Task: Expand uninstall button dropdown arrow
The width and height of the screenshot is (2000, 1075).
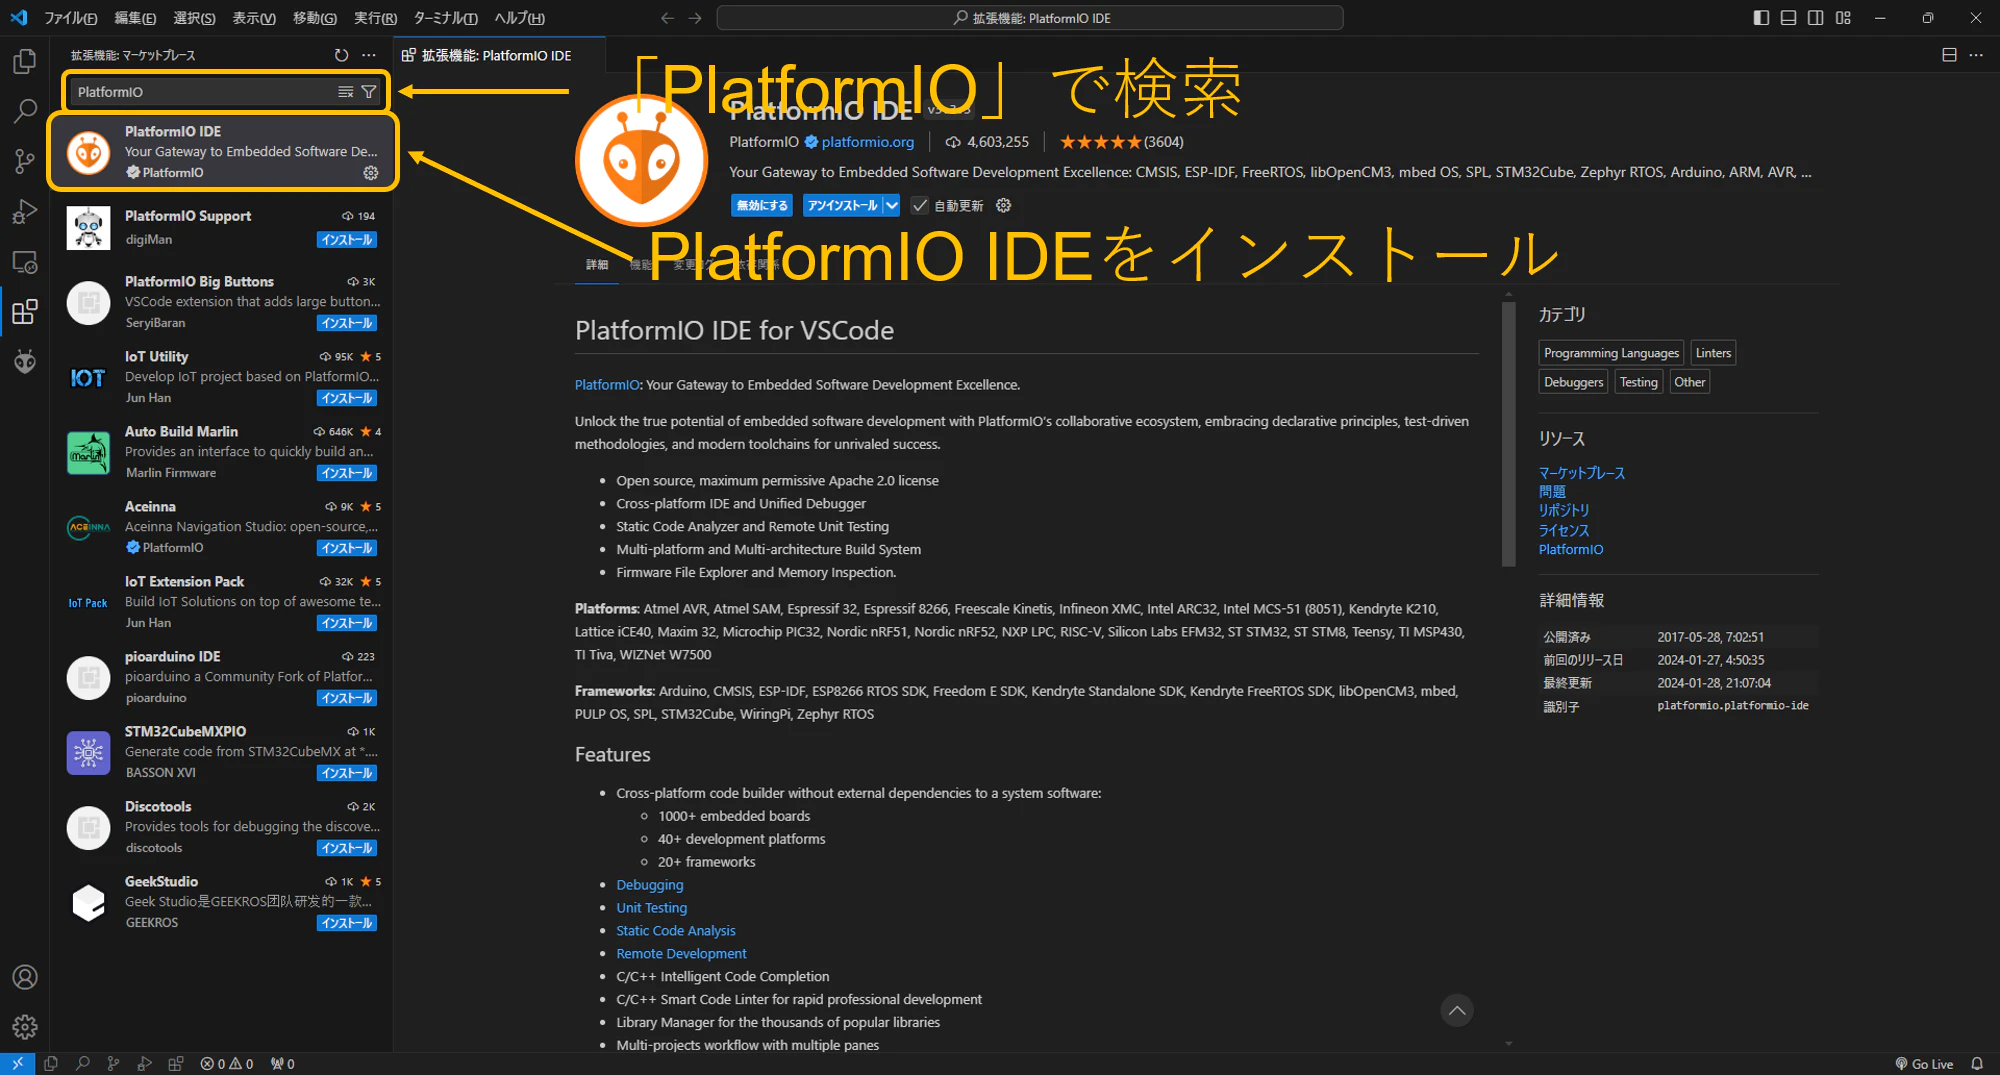Action: [891, 205]
